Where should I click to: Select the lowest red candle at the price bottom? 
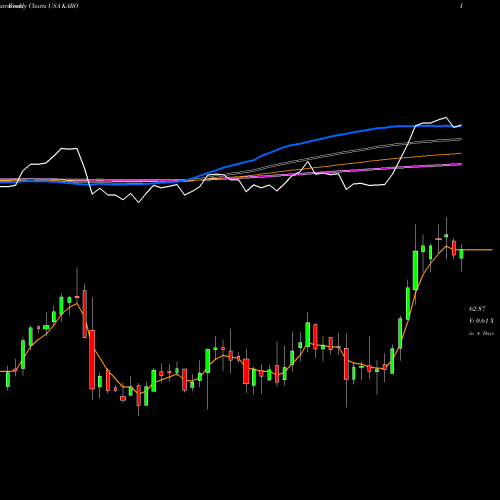click(139, 395)
